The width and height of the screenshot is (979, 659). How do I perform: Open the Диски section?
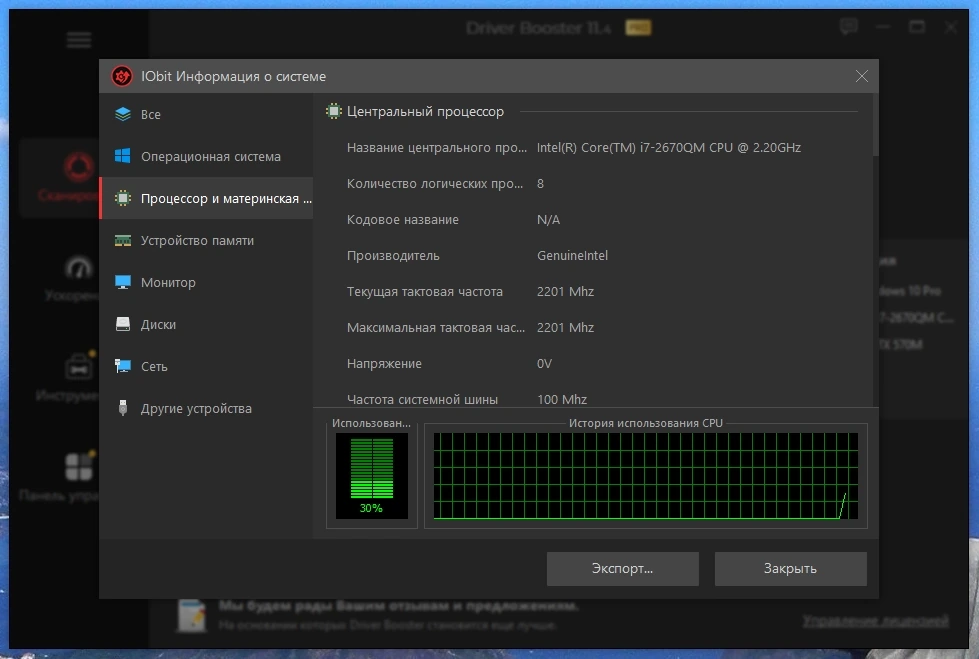pos(206,324)
